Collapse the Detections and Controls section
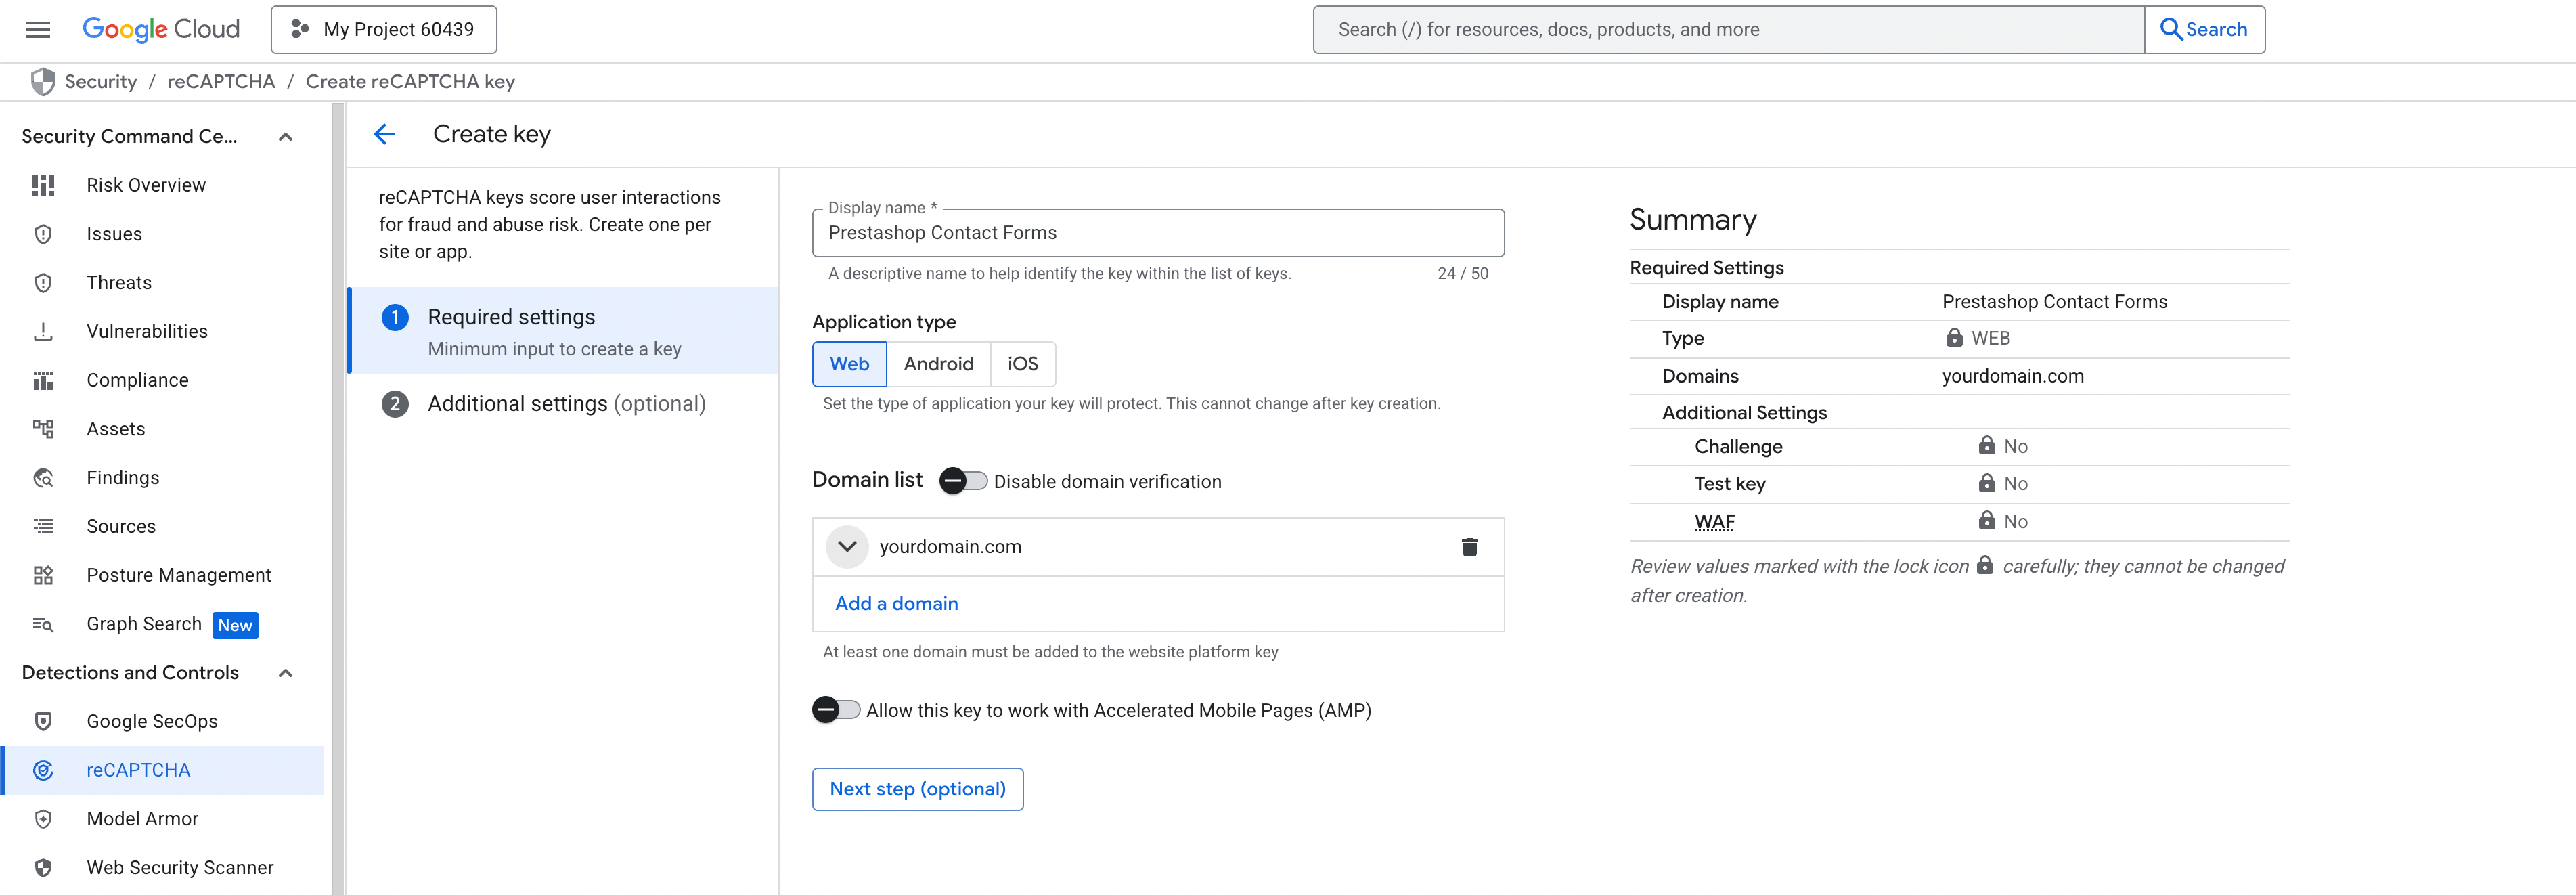Viewport: 2576px width, 895px height. coord(285,673)
